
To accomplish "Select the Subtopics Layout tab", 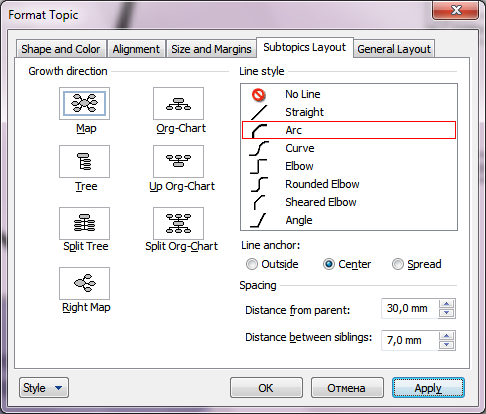I will click(x=305, y=47).
